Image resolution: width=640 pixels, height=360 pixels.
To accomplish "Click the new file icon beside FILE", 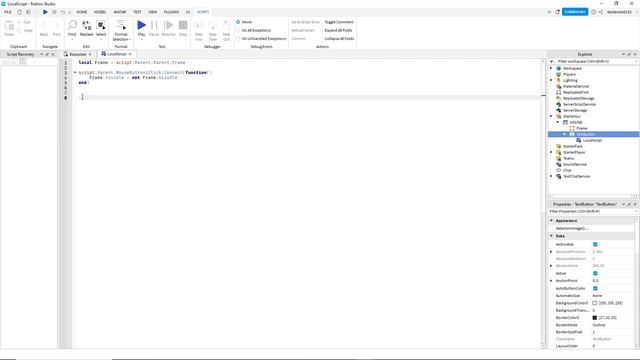I will (x=19, y=12).
